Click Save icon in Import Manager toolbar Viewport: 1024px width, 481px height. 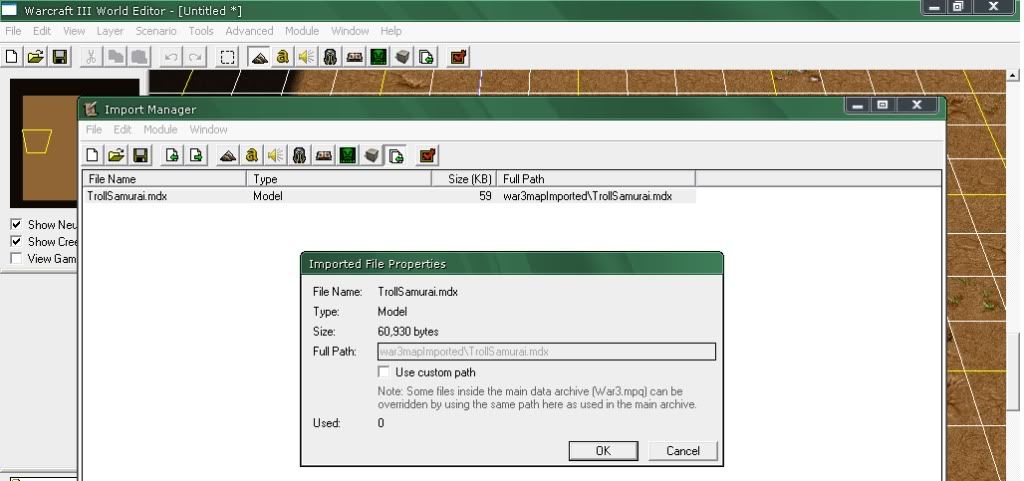(x=140, y=155)
